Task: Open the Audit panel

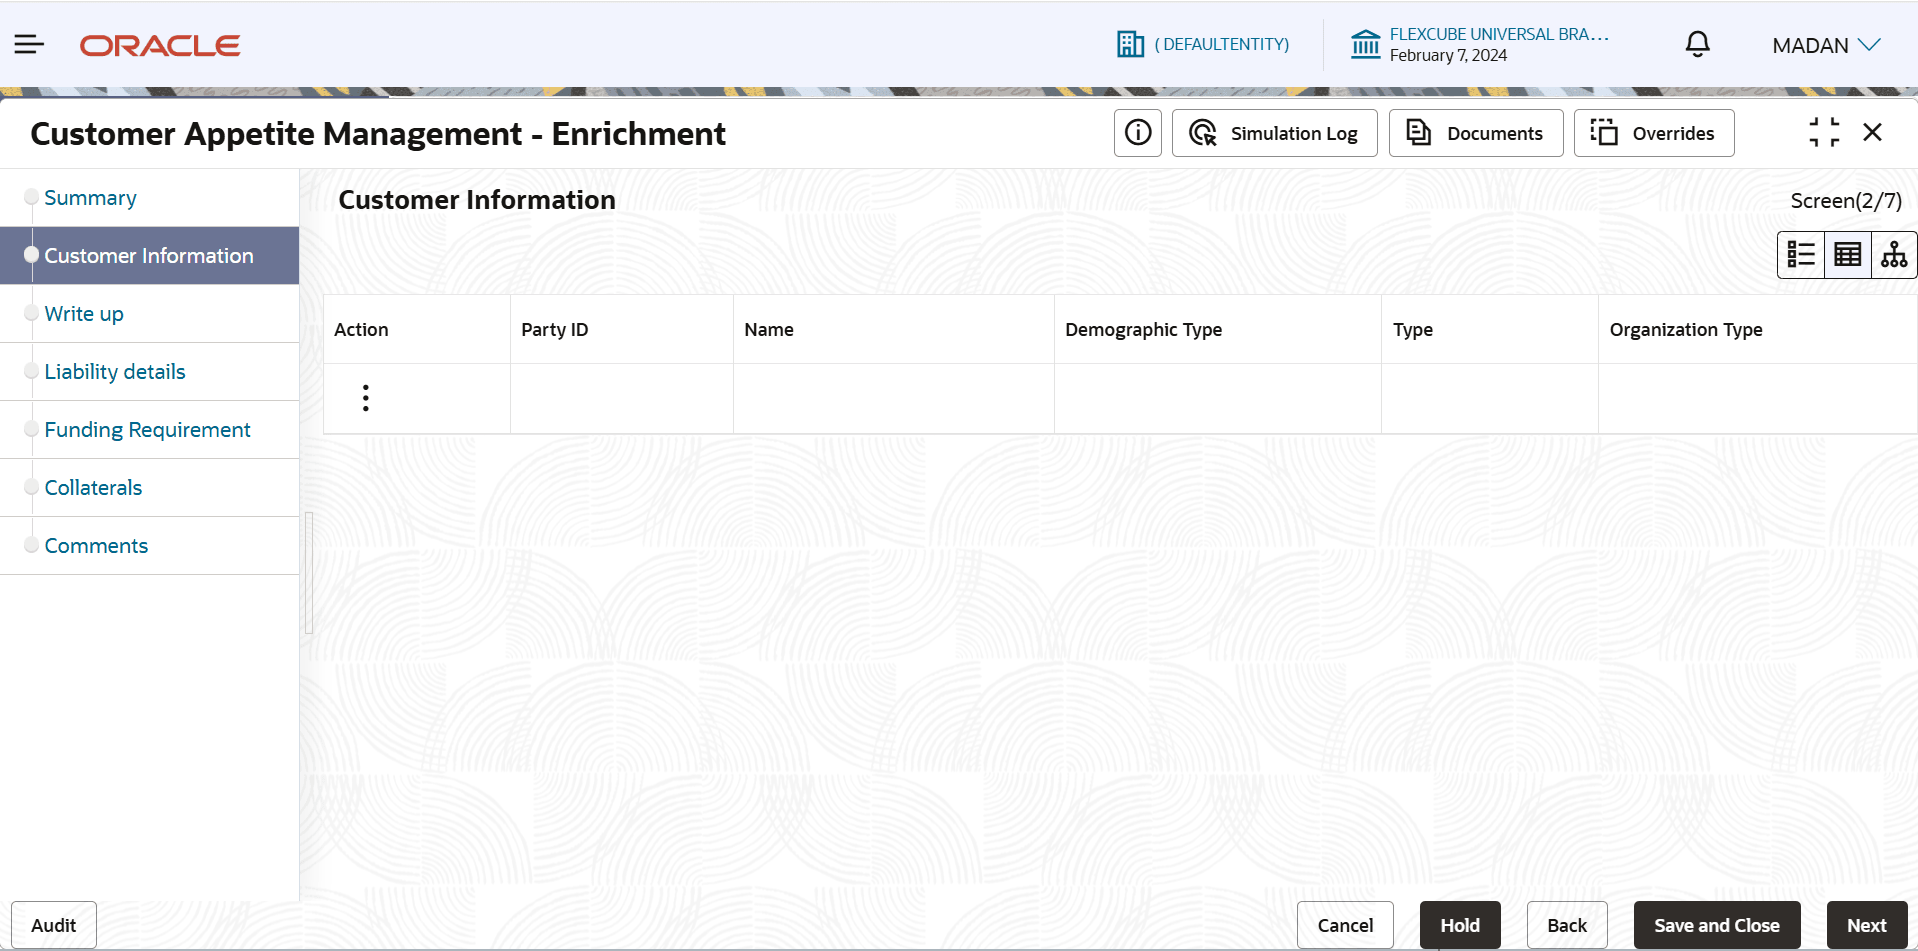Action: [x=54, y=925]
